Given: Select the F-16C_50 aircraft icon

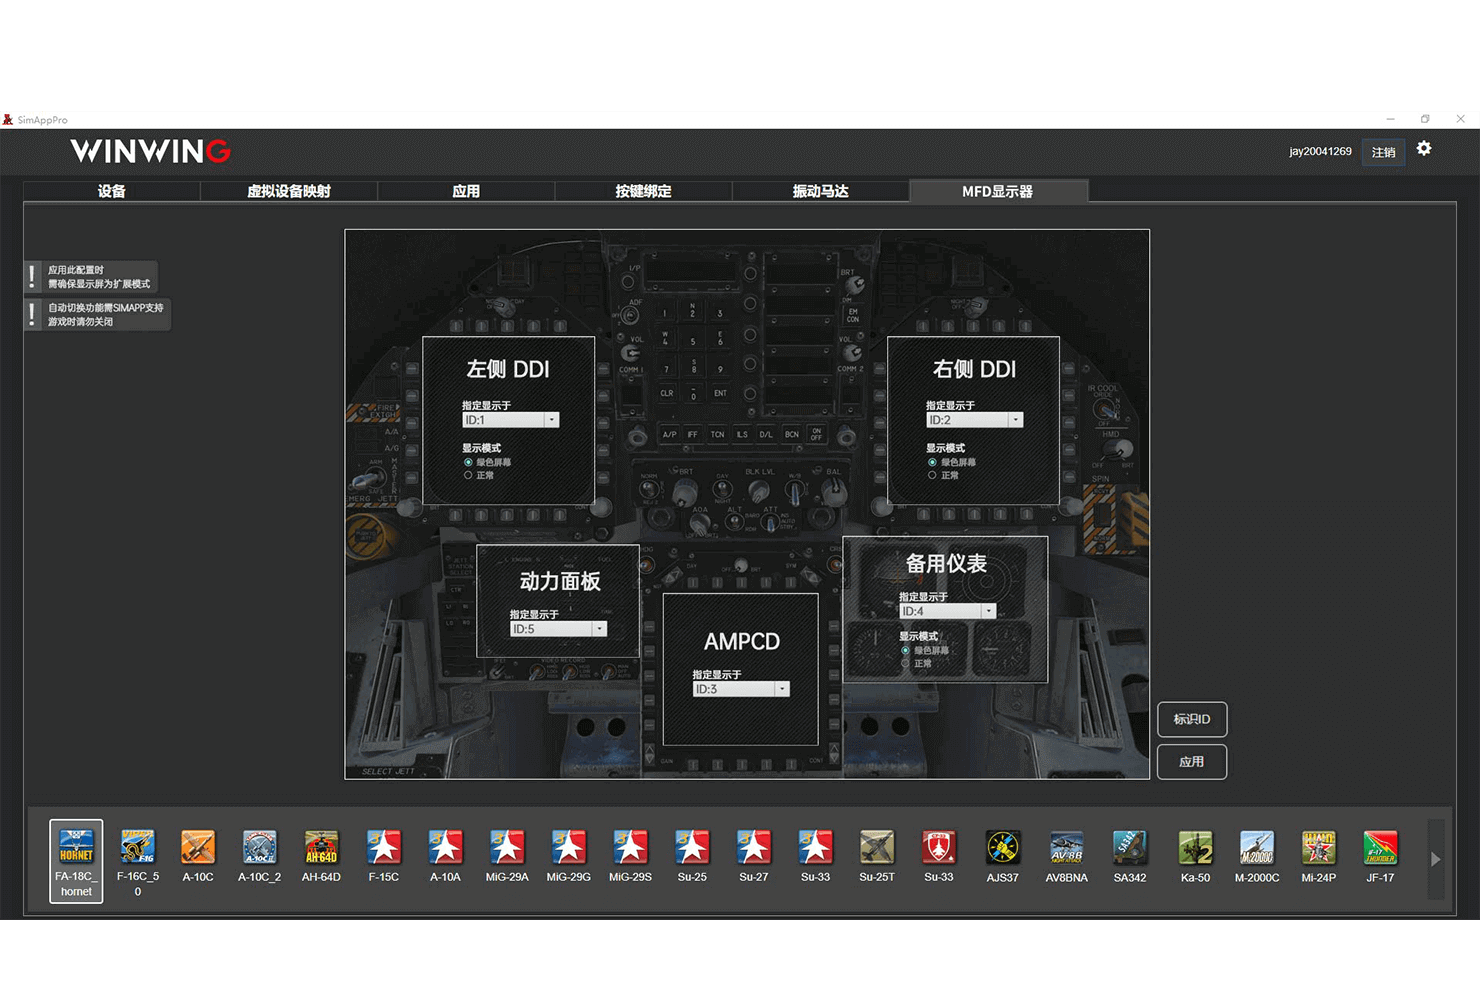Looking at the screenshot, I should coord(138,848).
